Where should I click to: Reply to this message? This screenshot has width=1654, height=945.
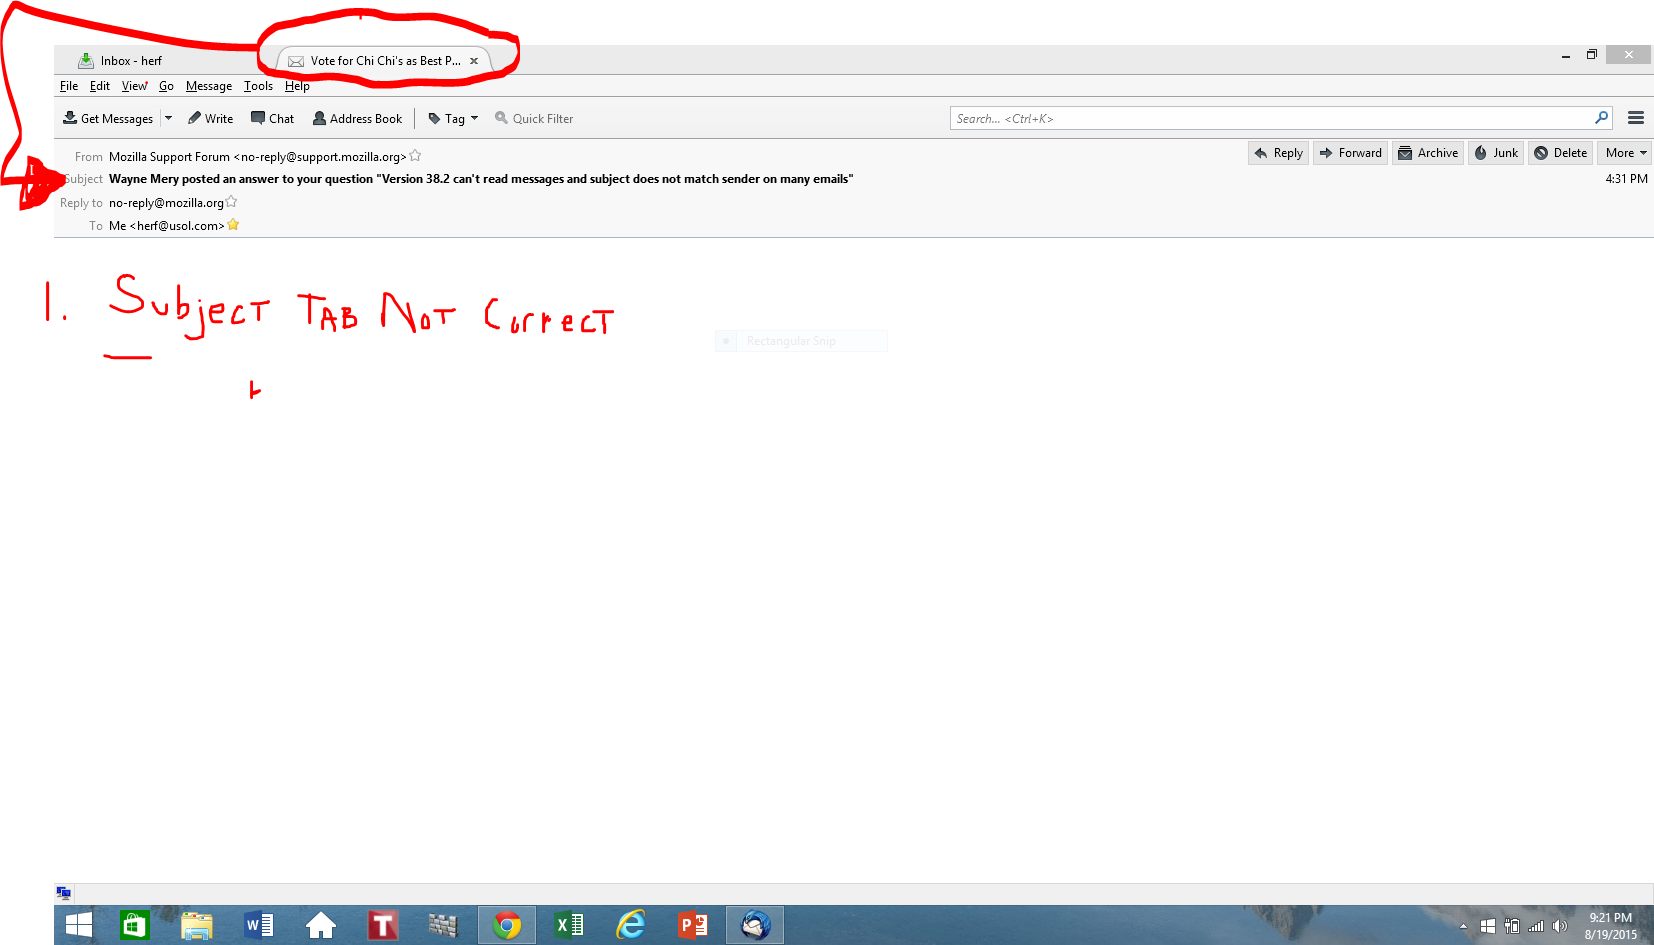point(1278,153)
